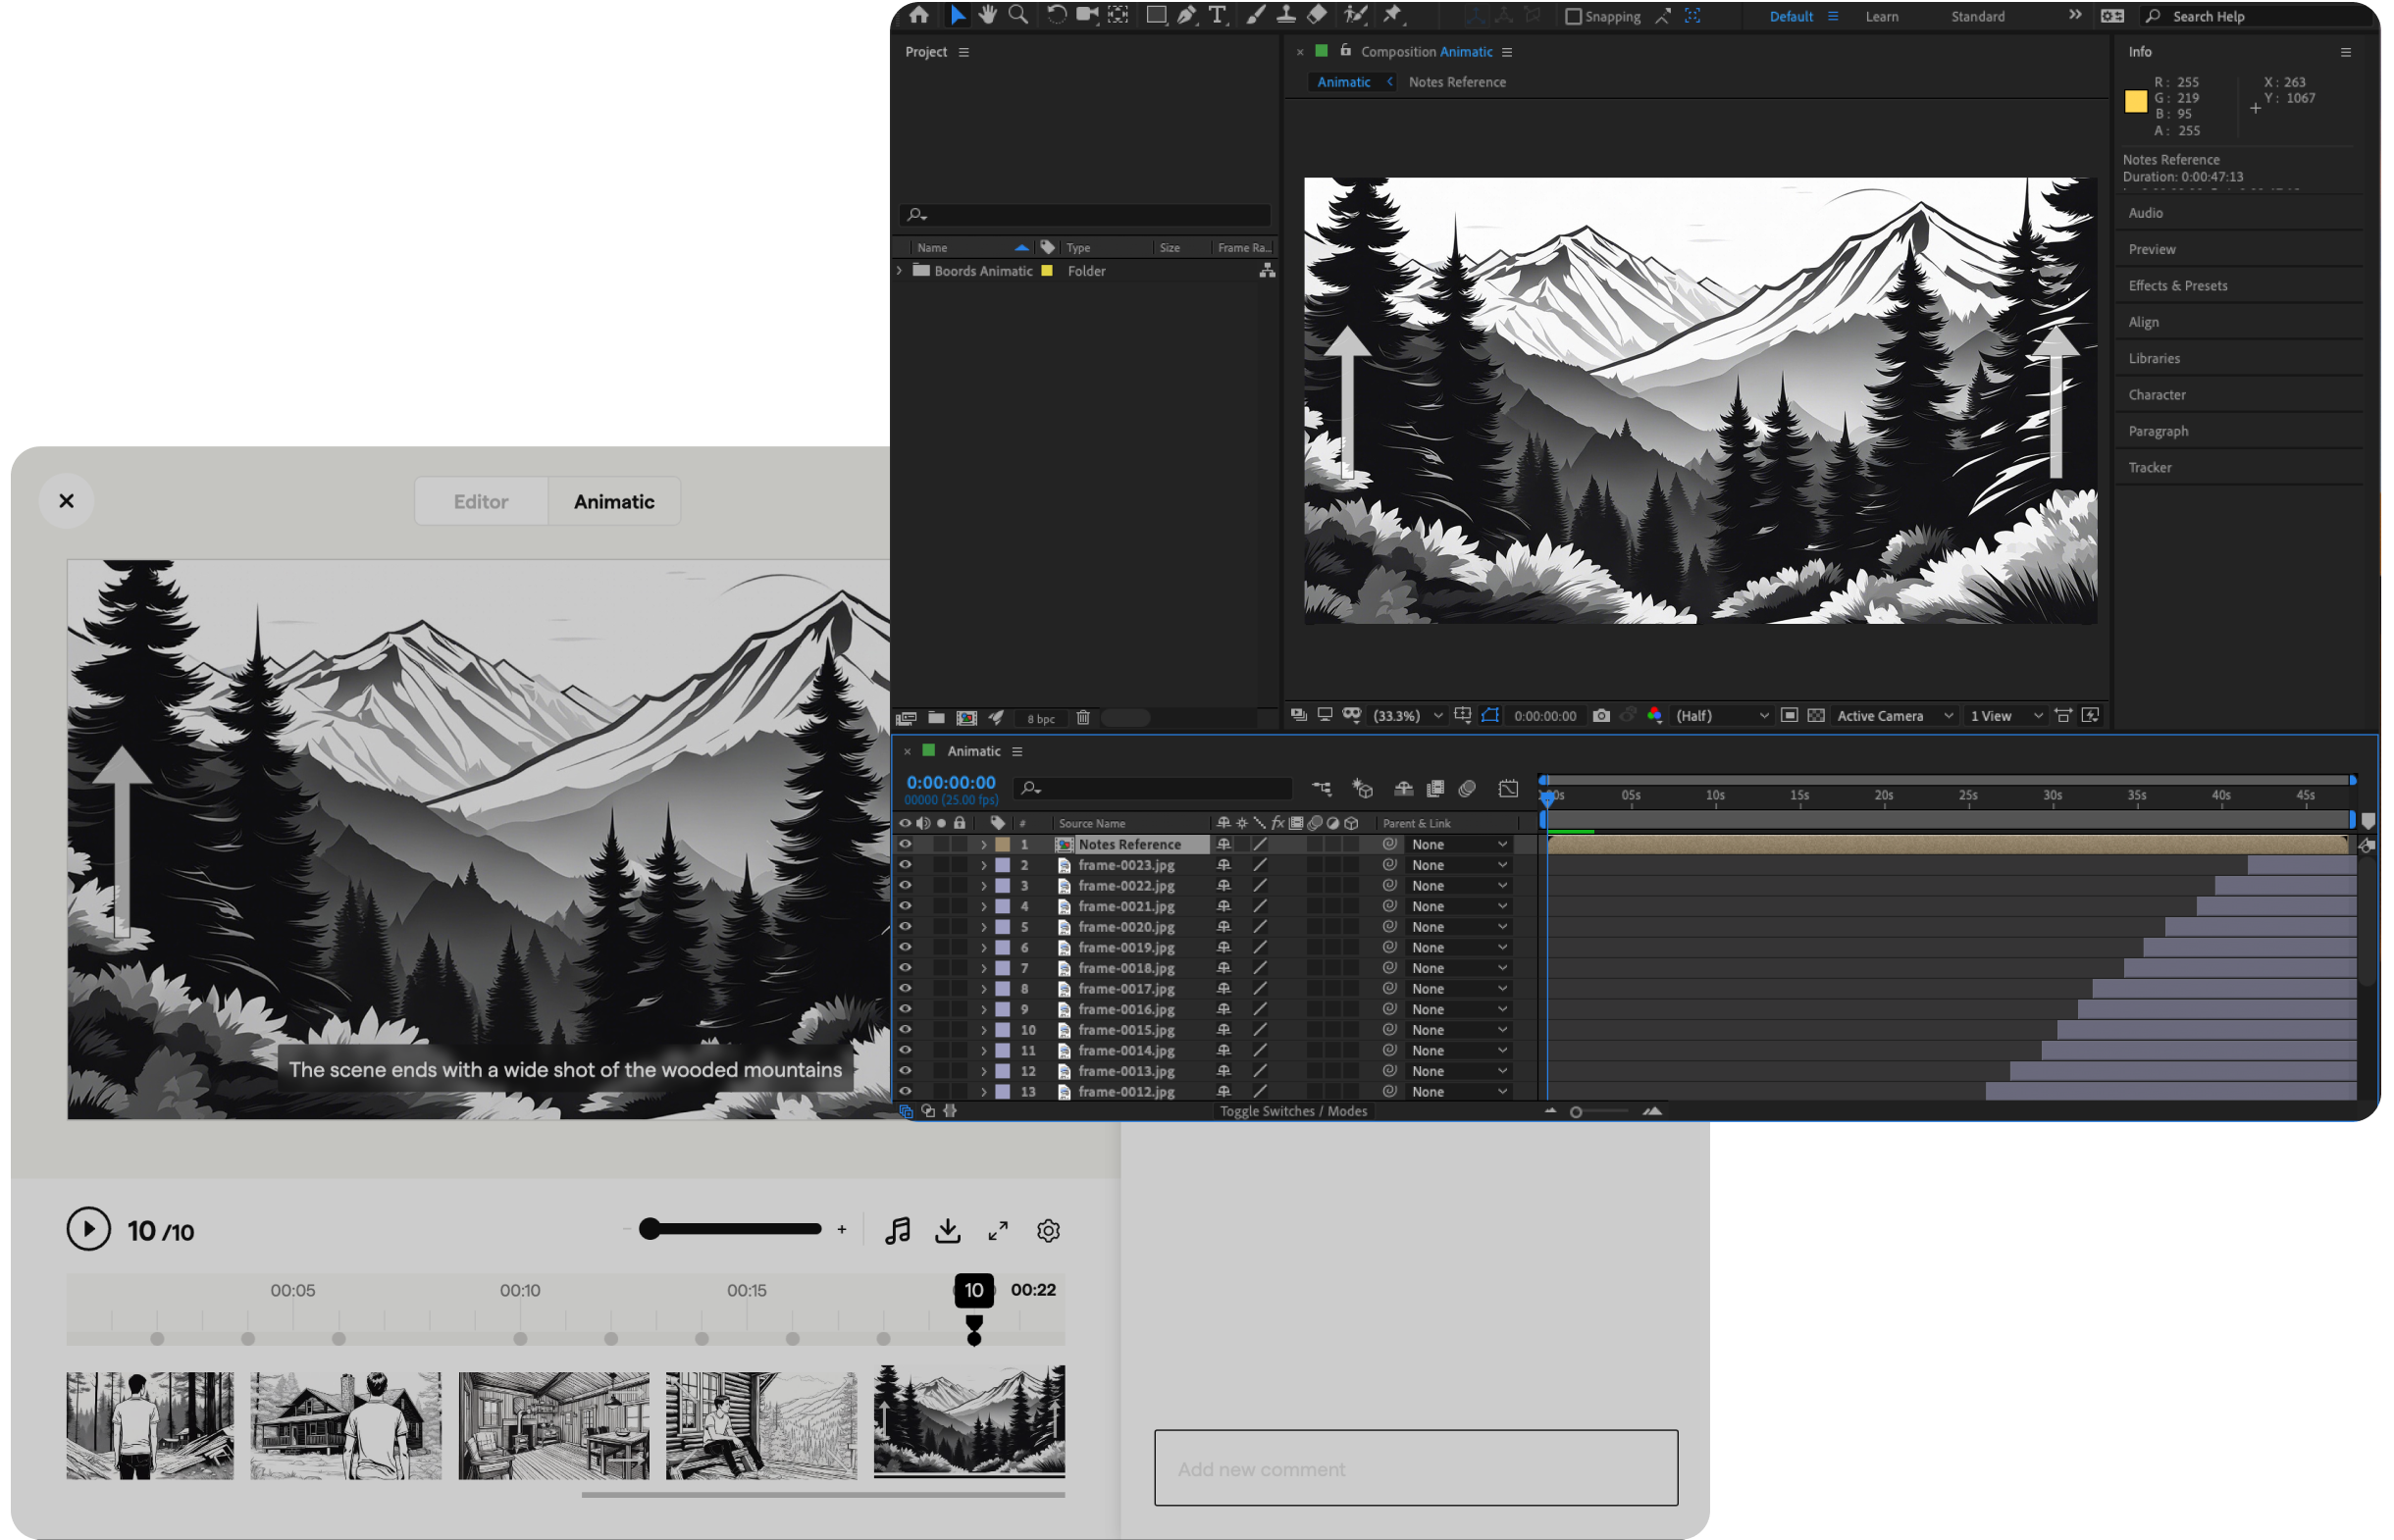Viewport: 2394px width, 1540px height.
Task: Select the Rotation tool
Action: pos(1057,15)
